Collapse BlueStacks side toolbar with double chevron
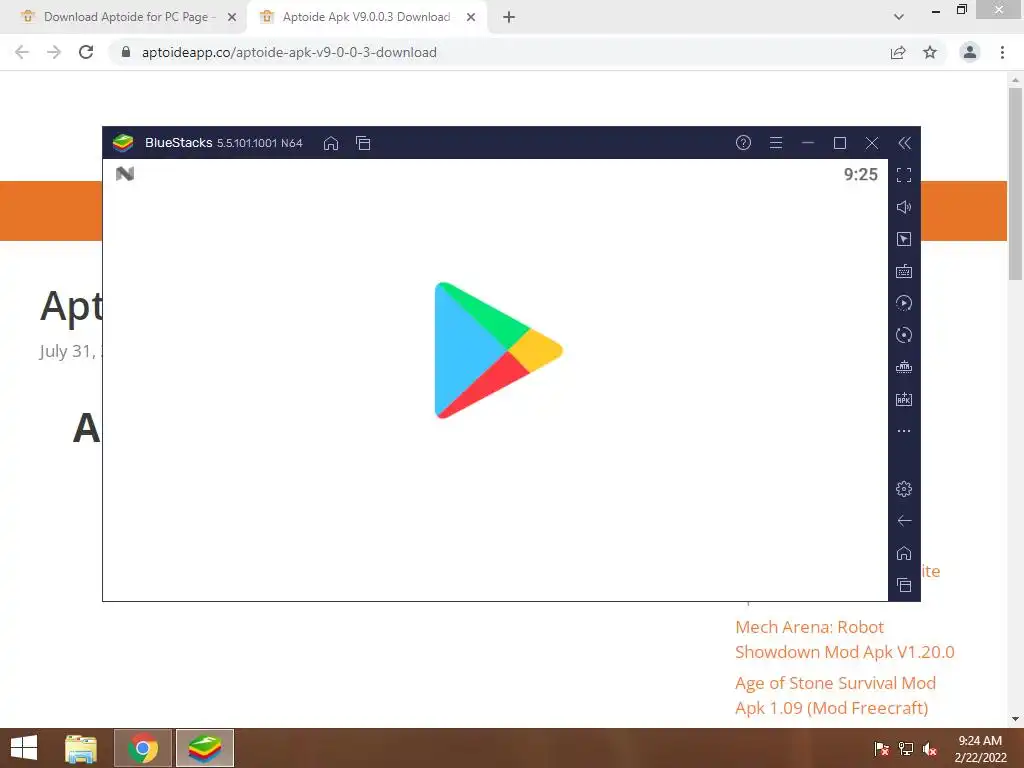This screenshot has width=1024, height=768. [904, 143]
